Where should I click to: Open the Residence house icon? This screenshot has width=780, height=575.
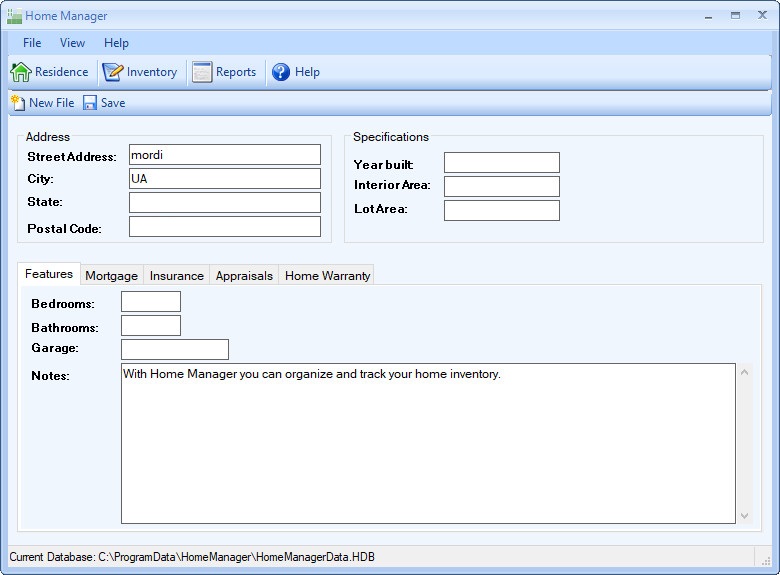[x=21, y=72]
